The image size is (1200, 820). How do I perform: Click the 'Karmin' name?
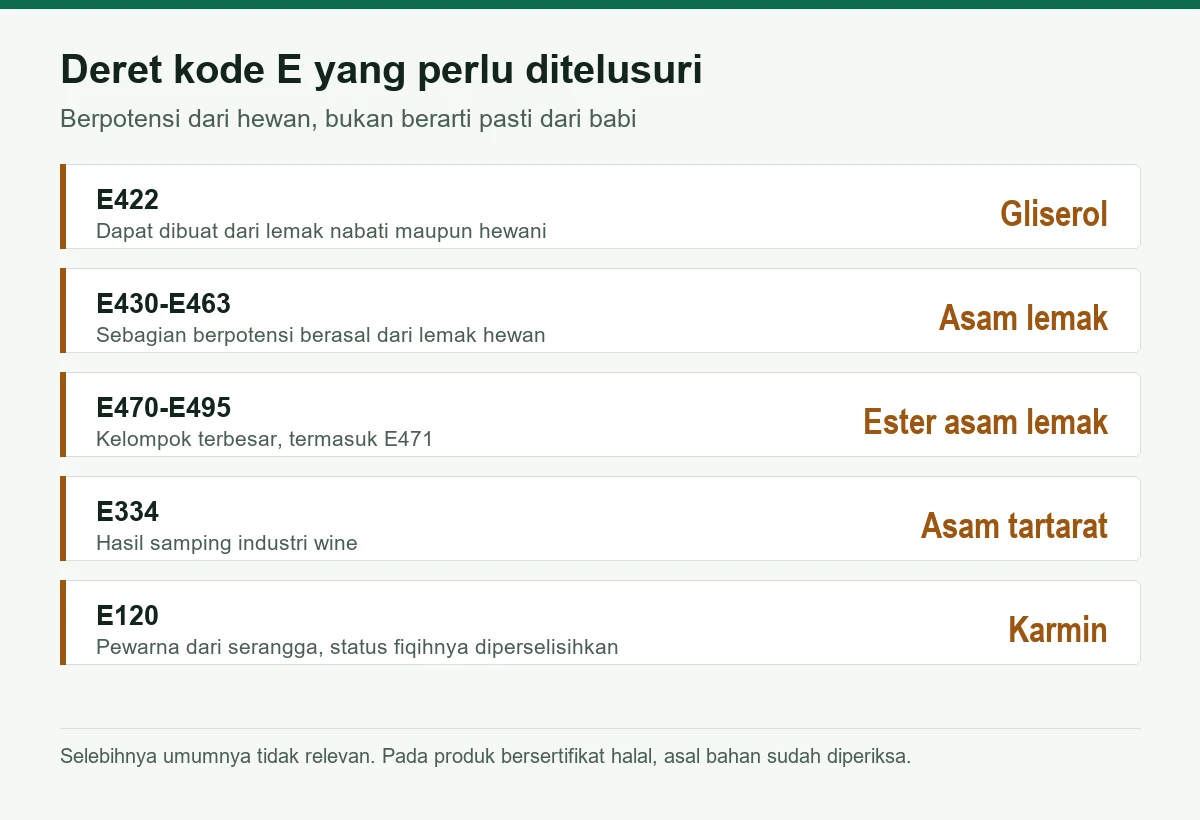pyautogui.click(x=1058, y=630)
